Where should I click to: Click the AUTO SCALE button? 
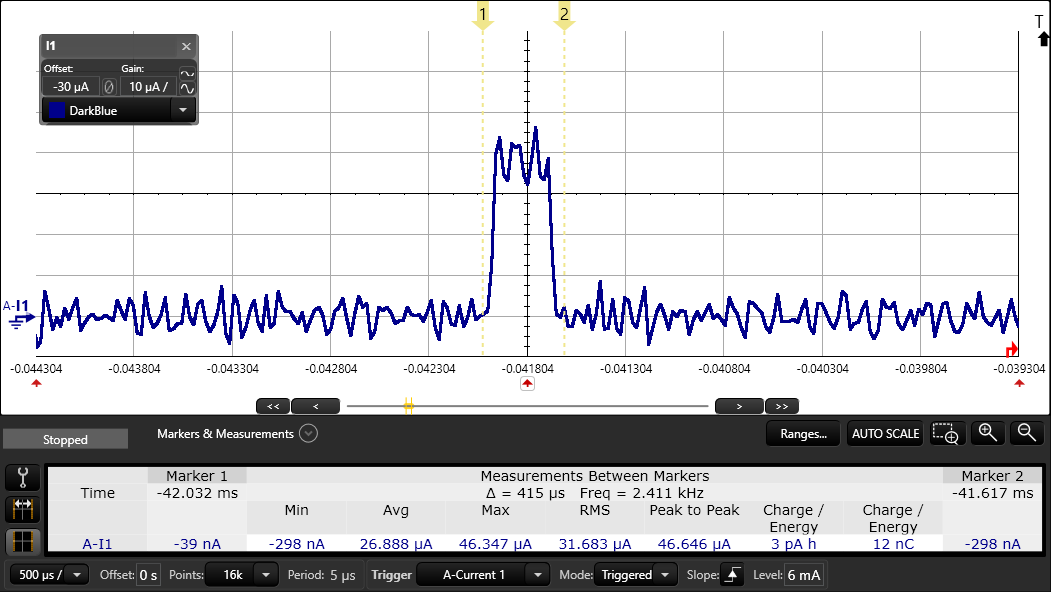point(884,434)
